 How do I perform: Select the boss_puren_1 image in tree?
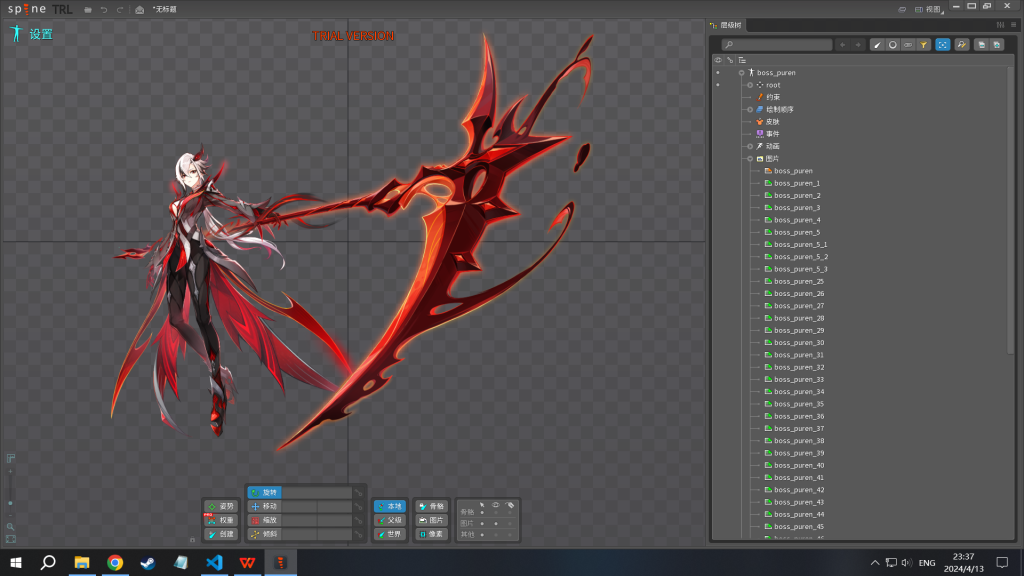pos(797,184)
